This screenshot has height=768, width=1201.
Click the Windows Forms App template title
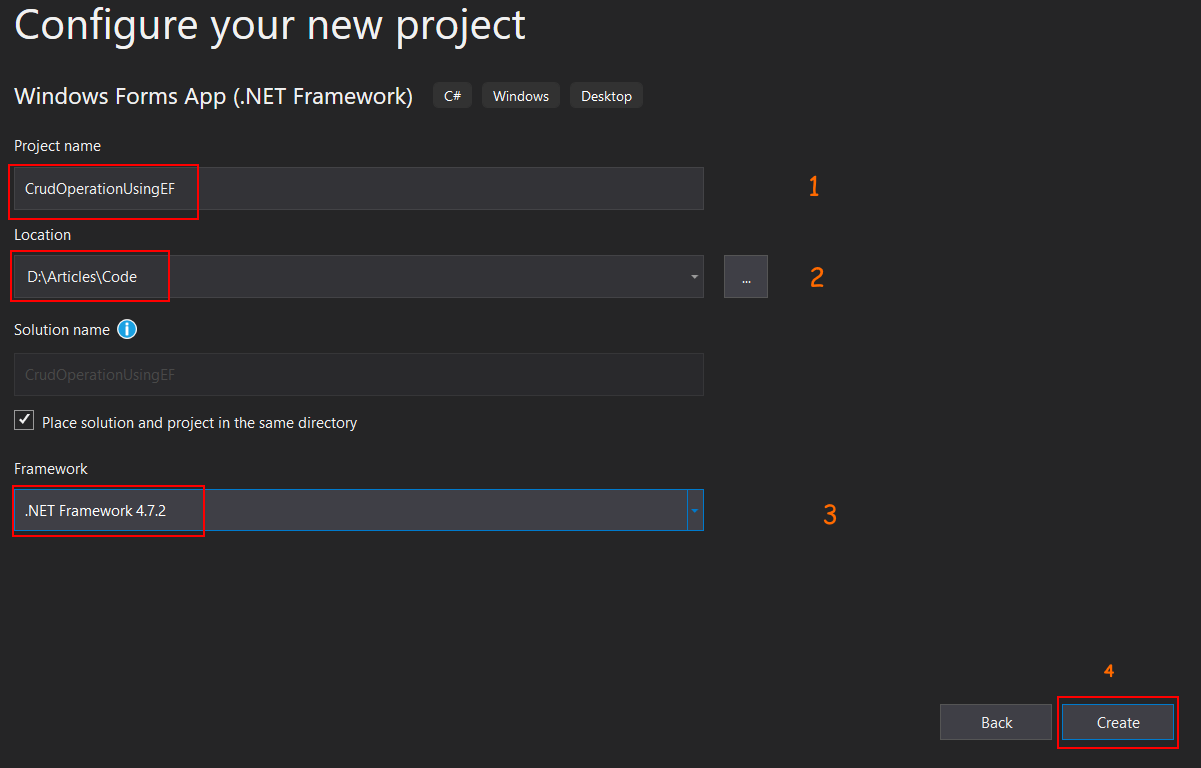[213, 96]
